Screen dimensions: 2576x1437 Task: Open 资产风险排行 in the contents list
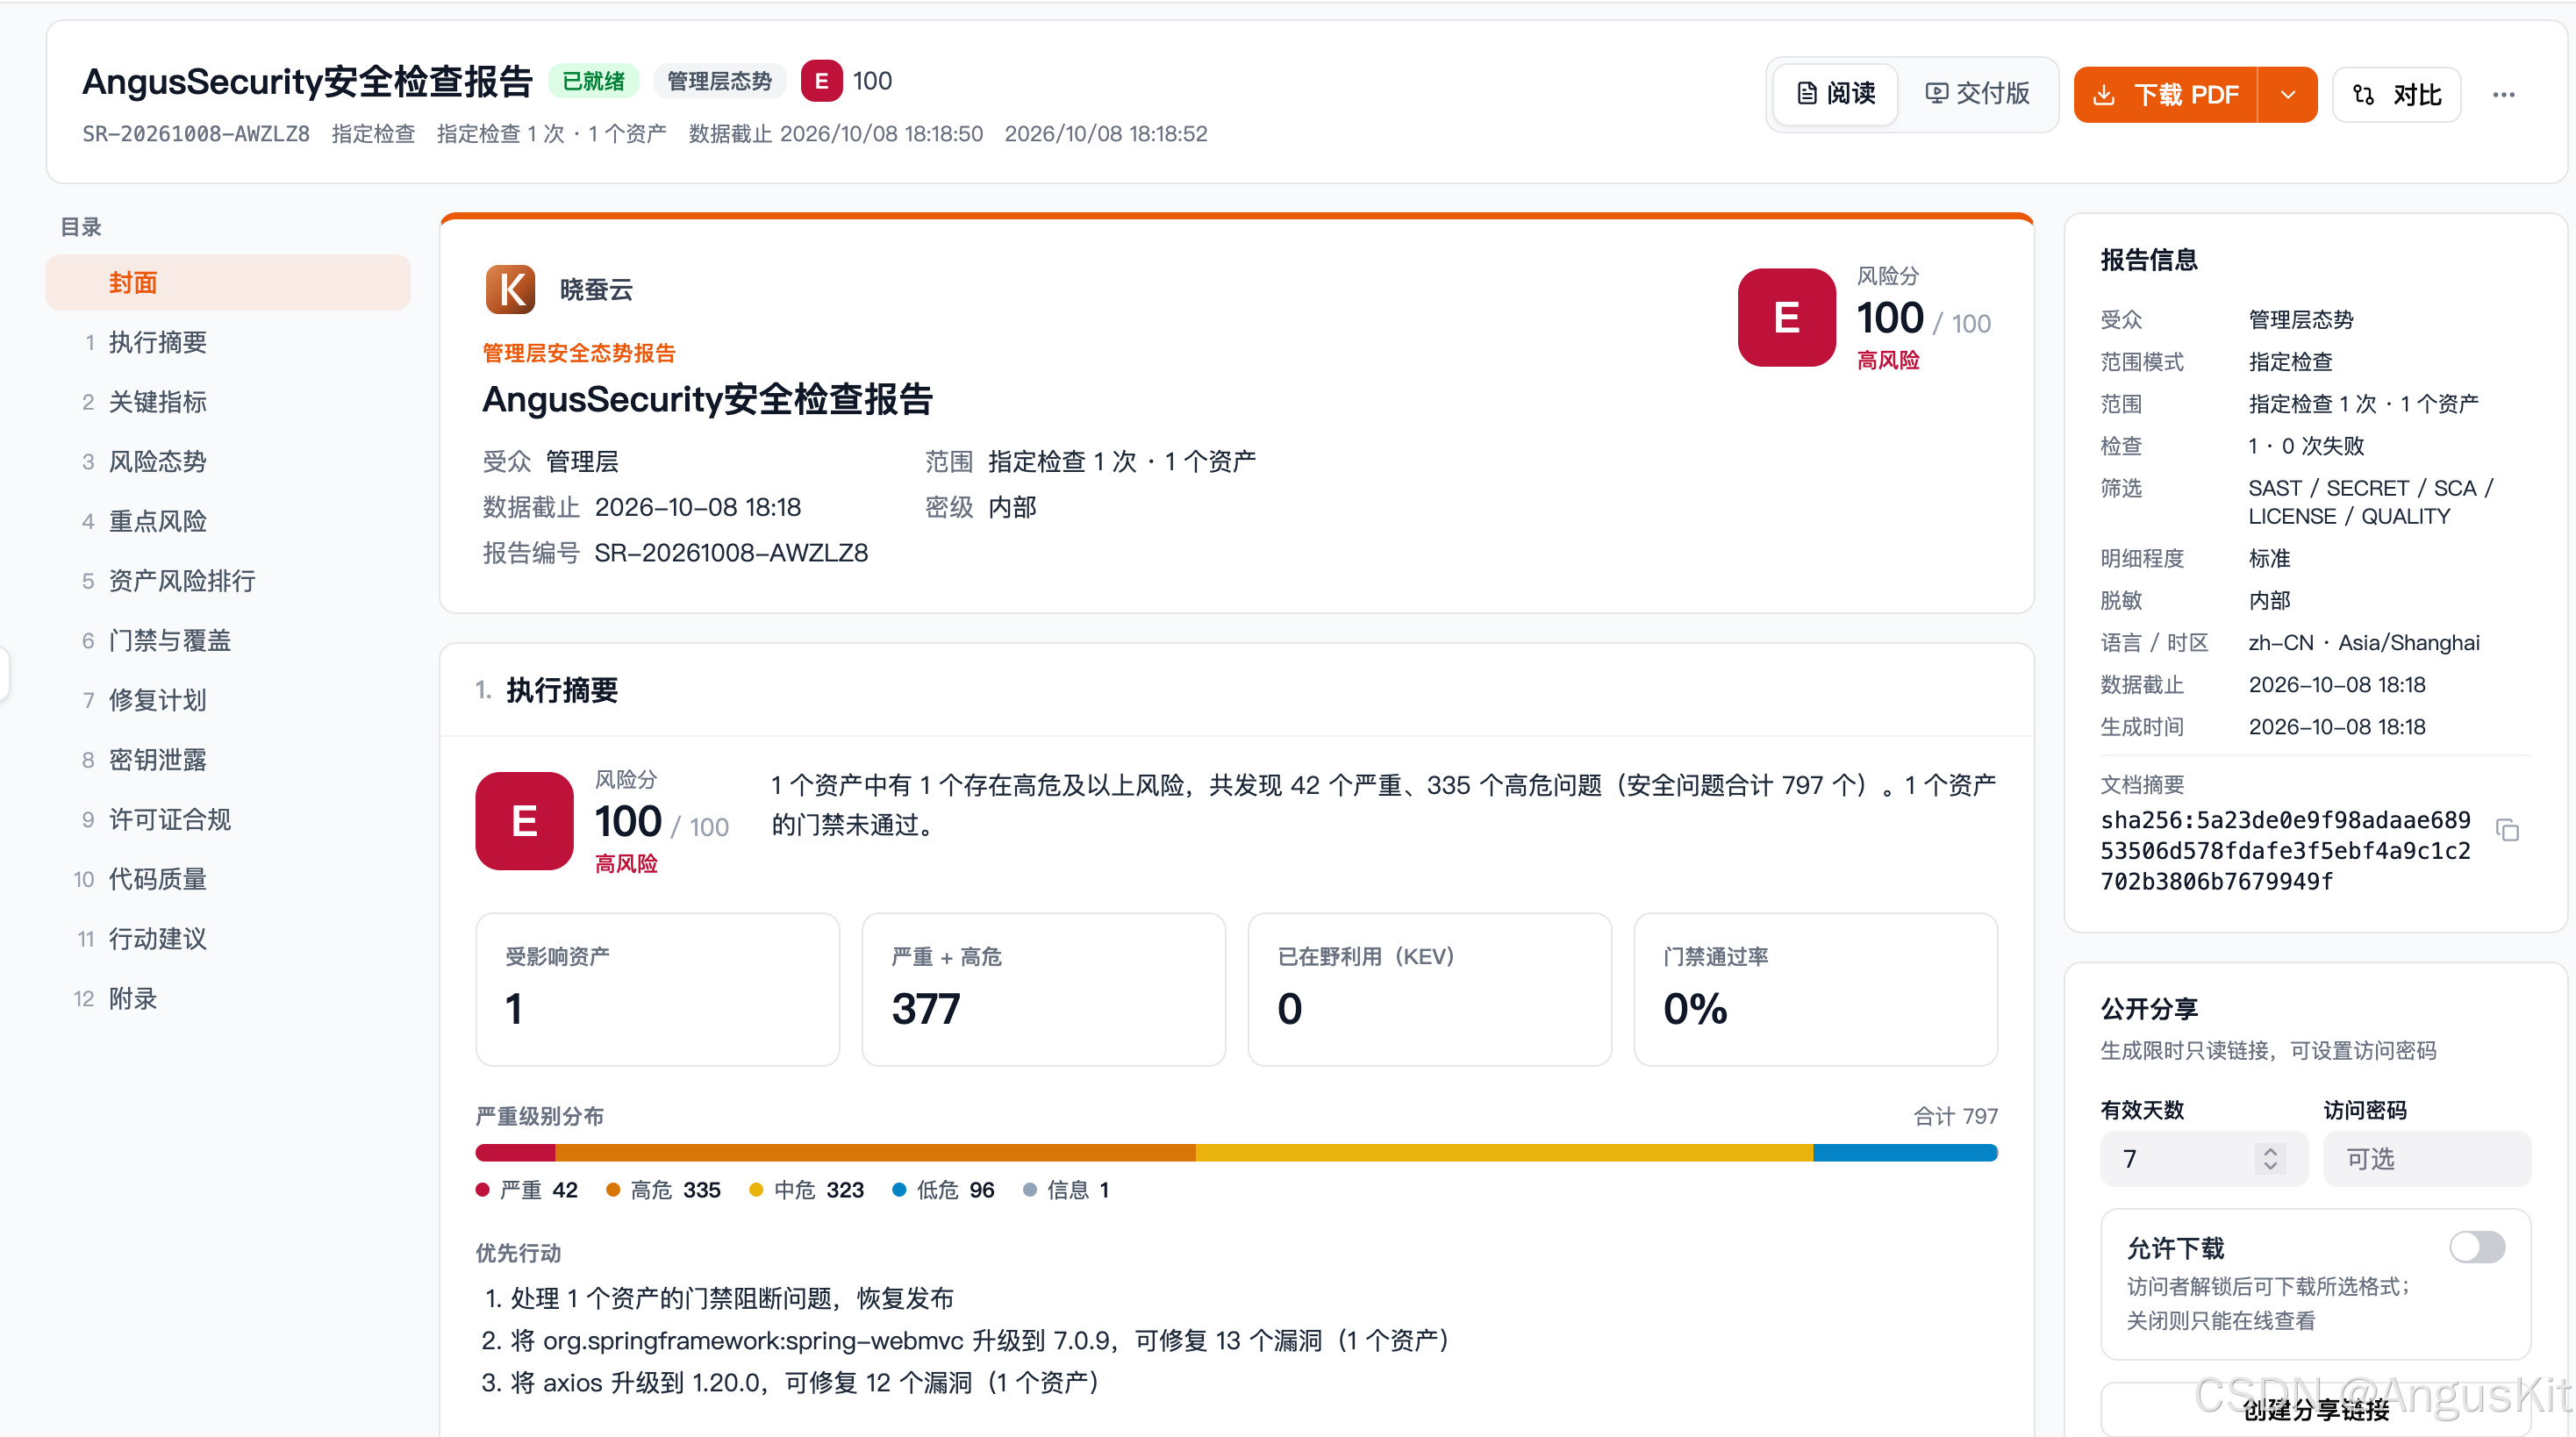(x=228, y=581)
